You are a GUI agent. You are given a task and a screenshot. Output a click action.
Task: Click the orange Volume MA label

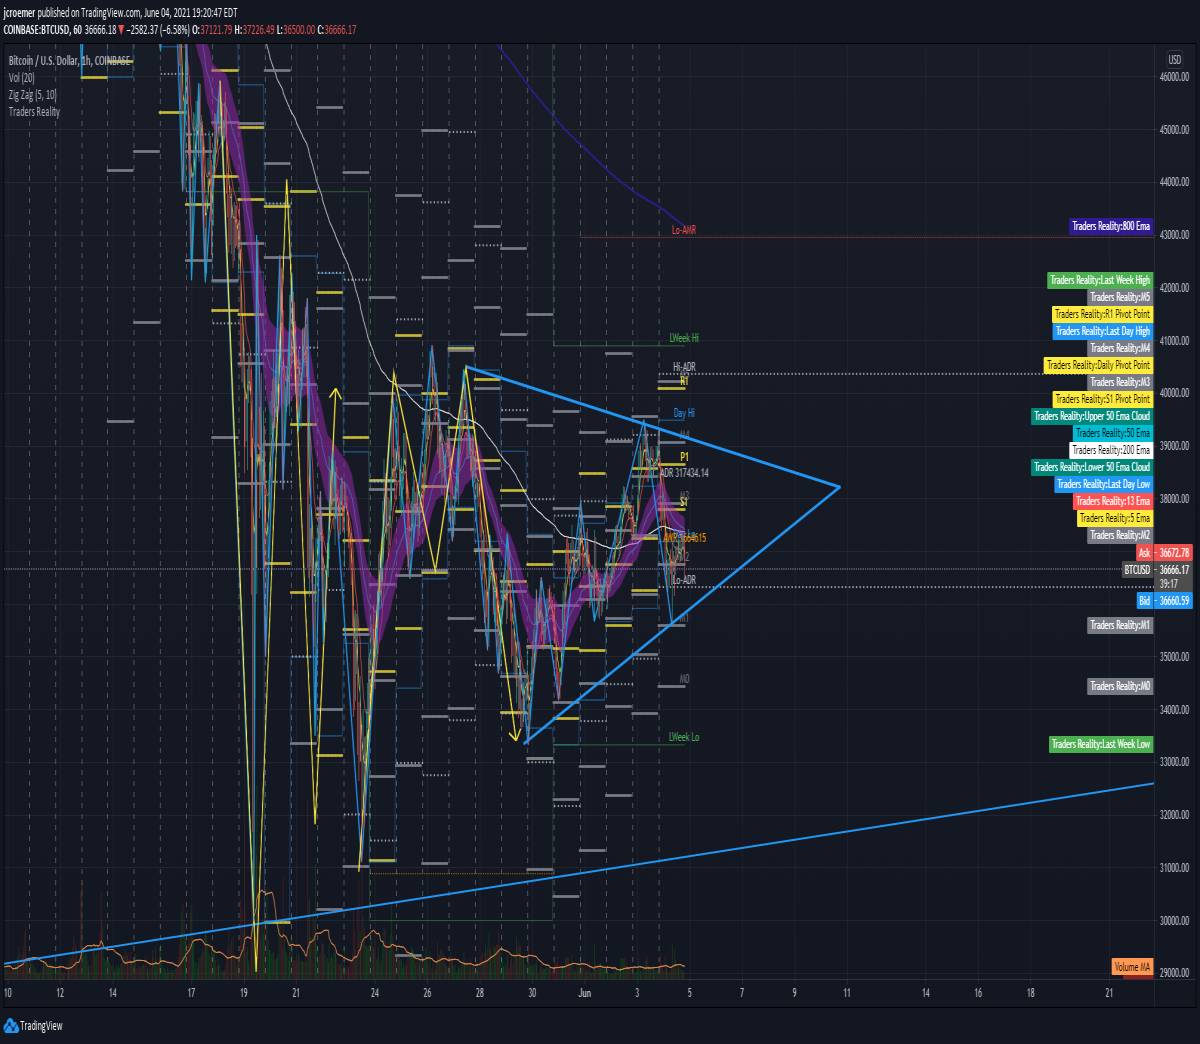tap(1132, 967)
